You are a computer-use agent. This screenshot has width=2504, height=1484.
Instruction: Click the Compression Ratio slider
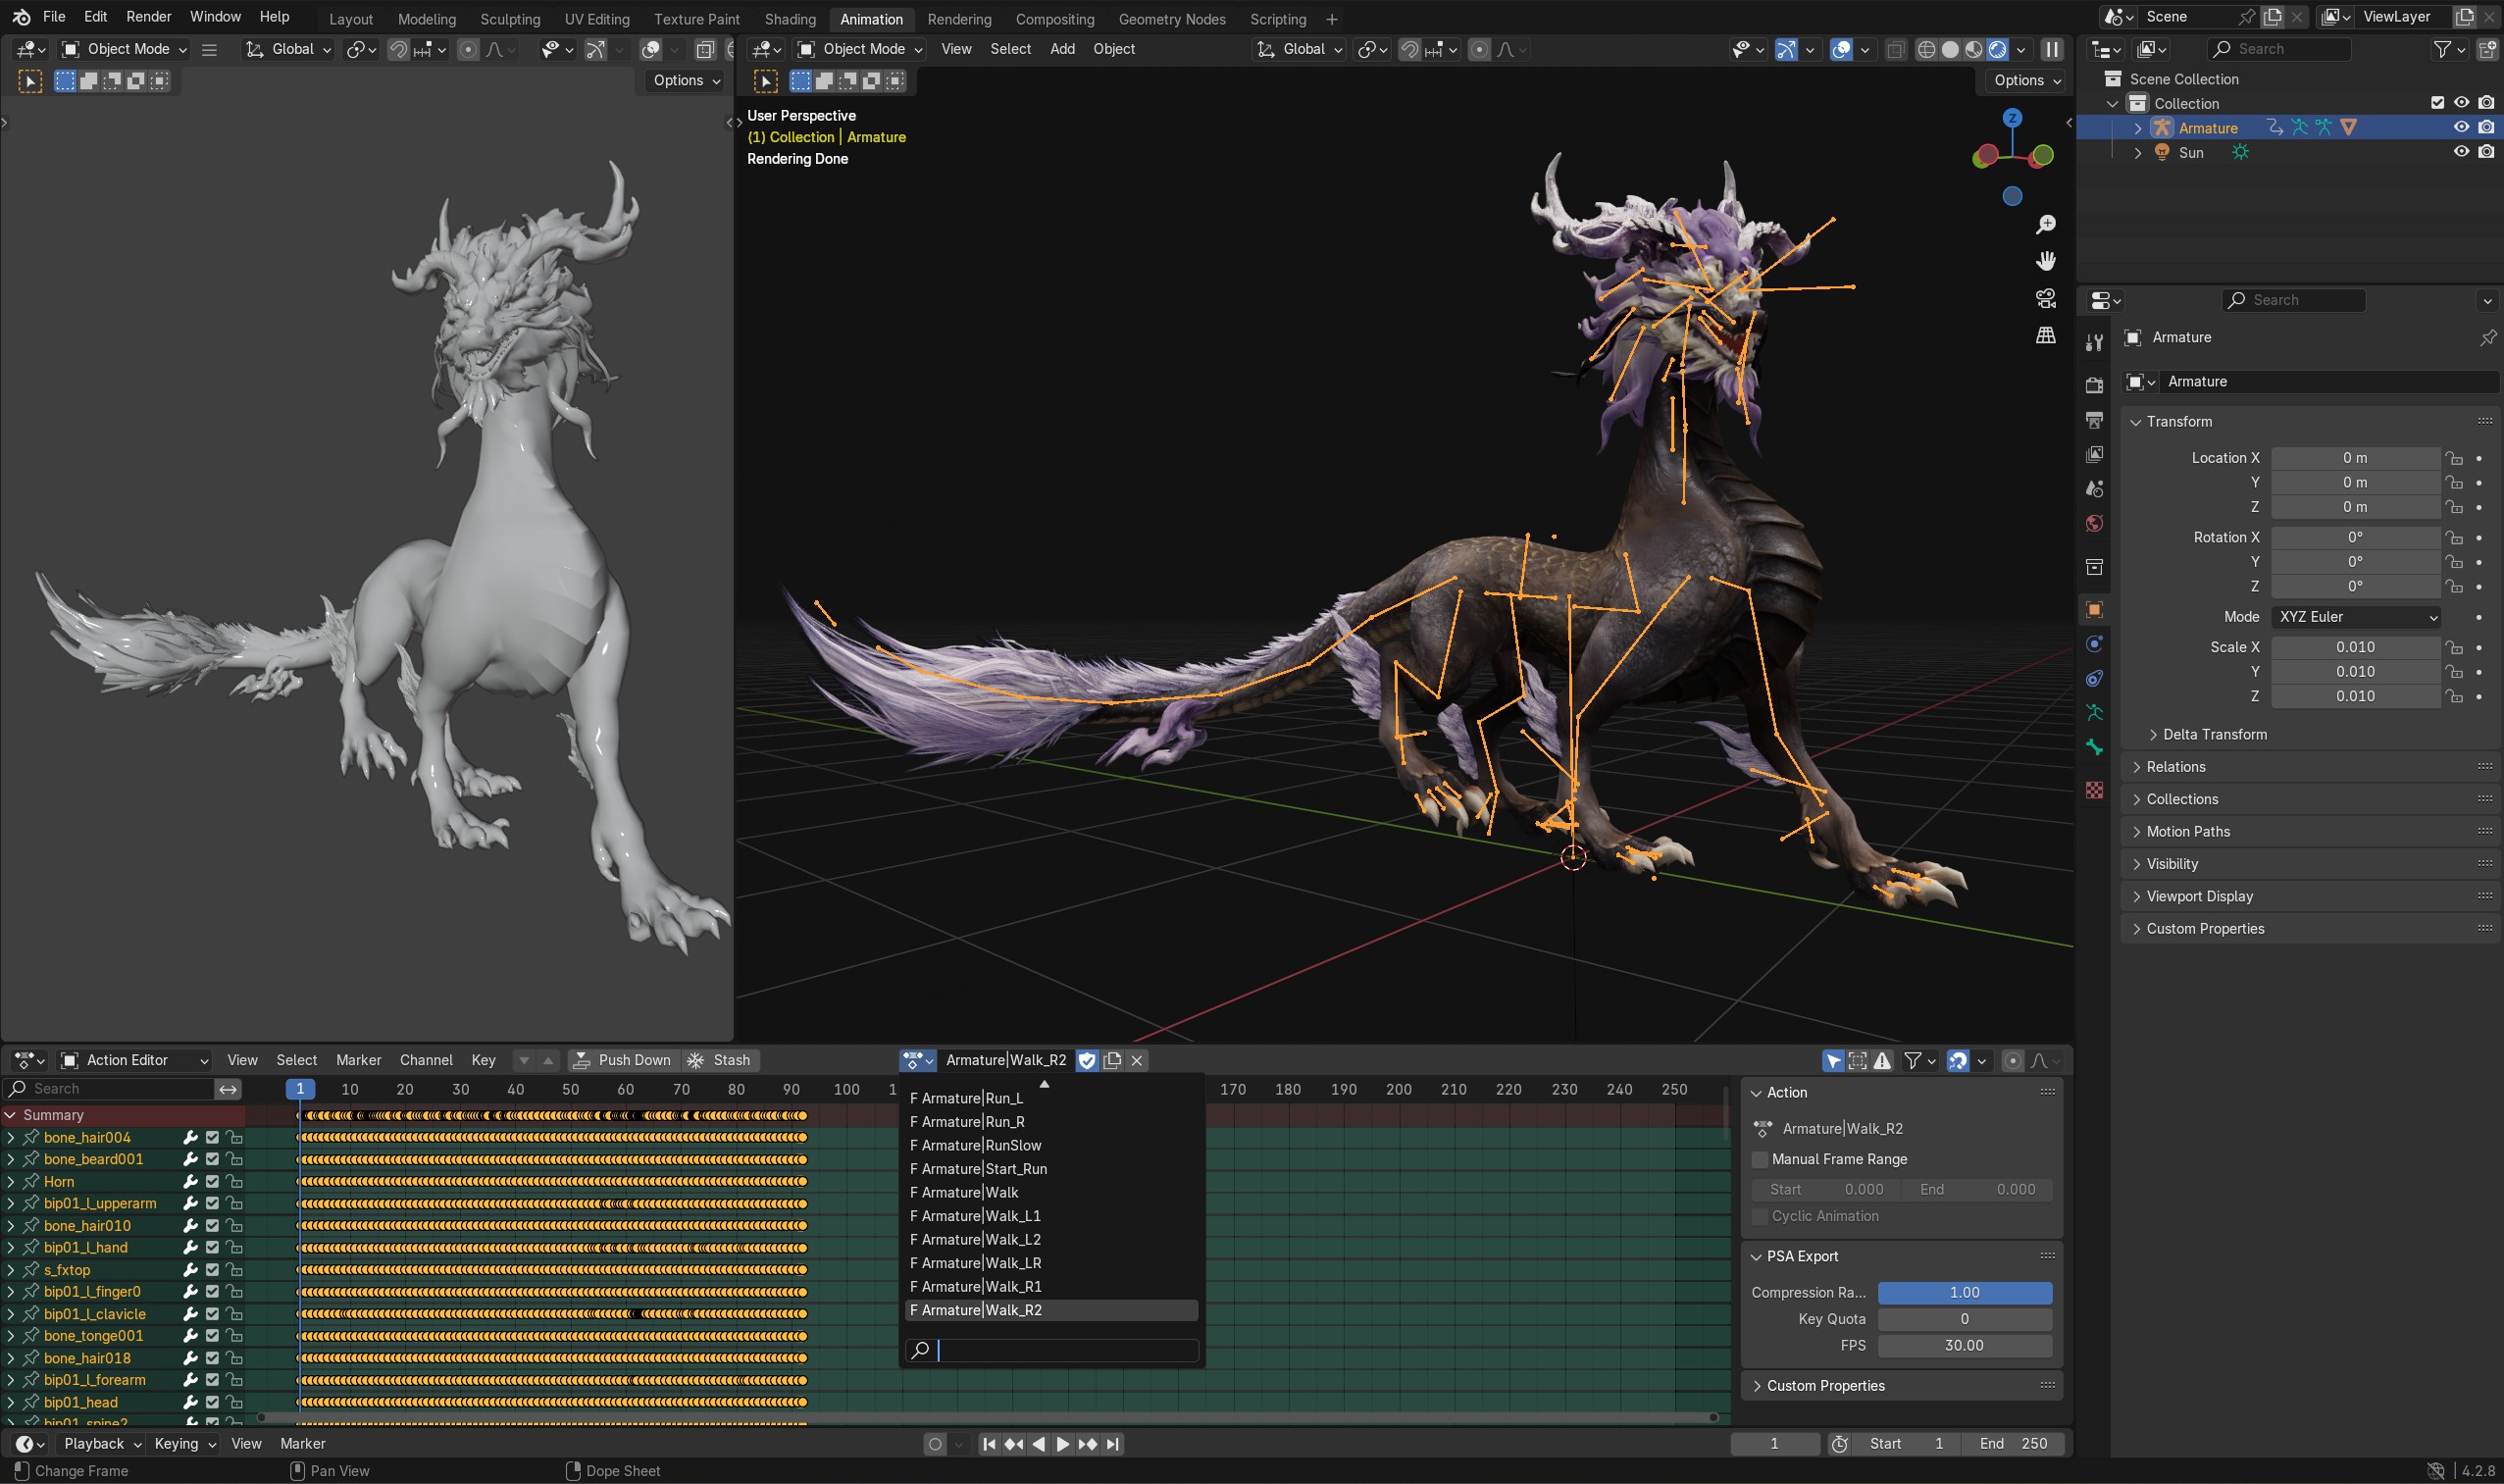click(1964, 1292)
